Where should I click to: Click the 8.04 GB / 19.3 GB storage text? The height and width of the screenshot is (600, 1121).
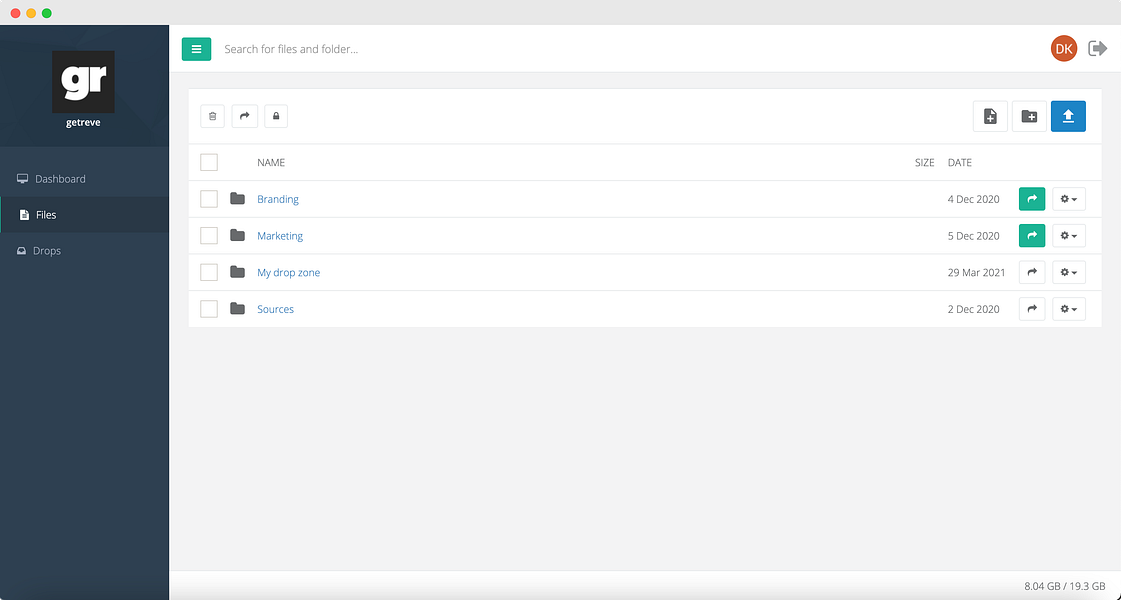pos(1065,586)
